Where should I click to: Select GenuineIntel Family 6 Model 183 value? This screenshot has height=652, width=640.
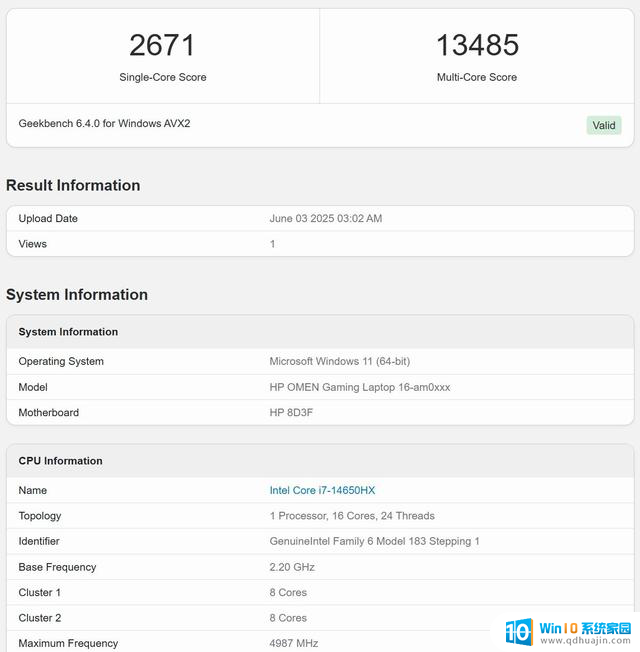click(374, 541)
